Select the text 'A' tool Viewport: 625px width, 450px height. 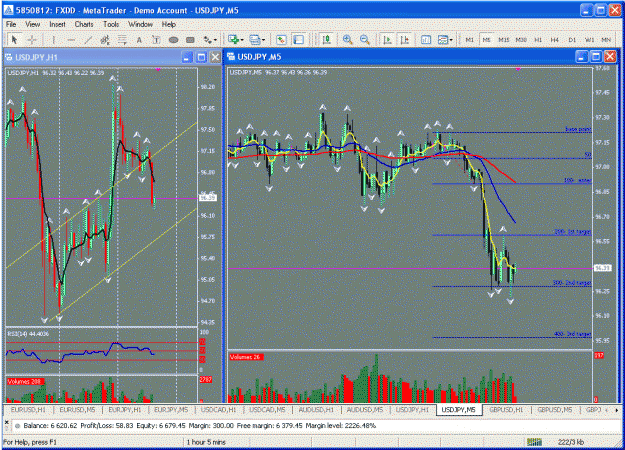pos(139,39)
